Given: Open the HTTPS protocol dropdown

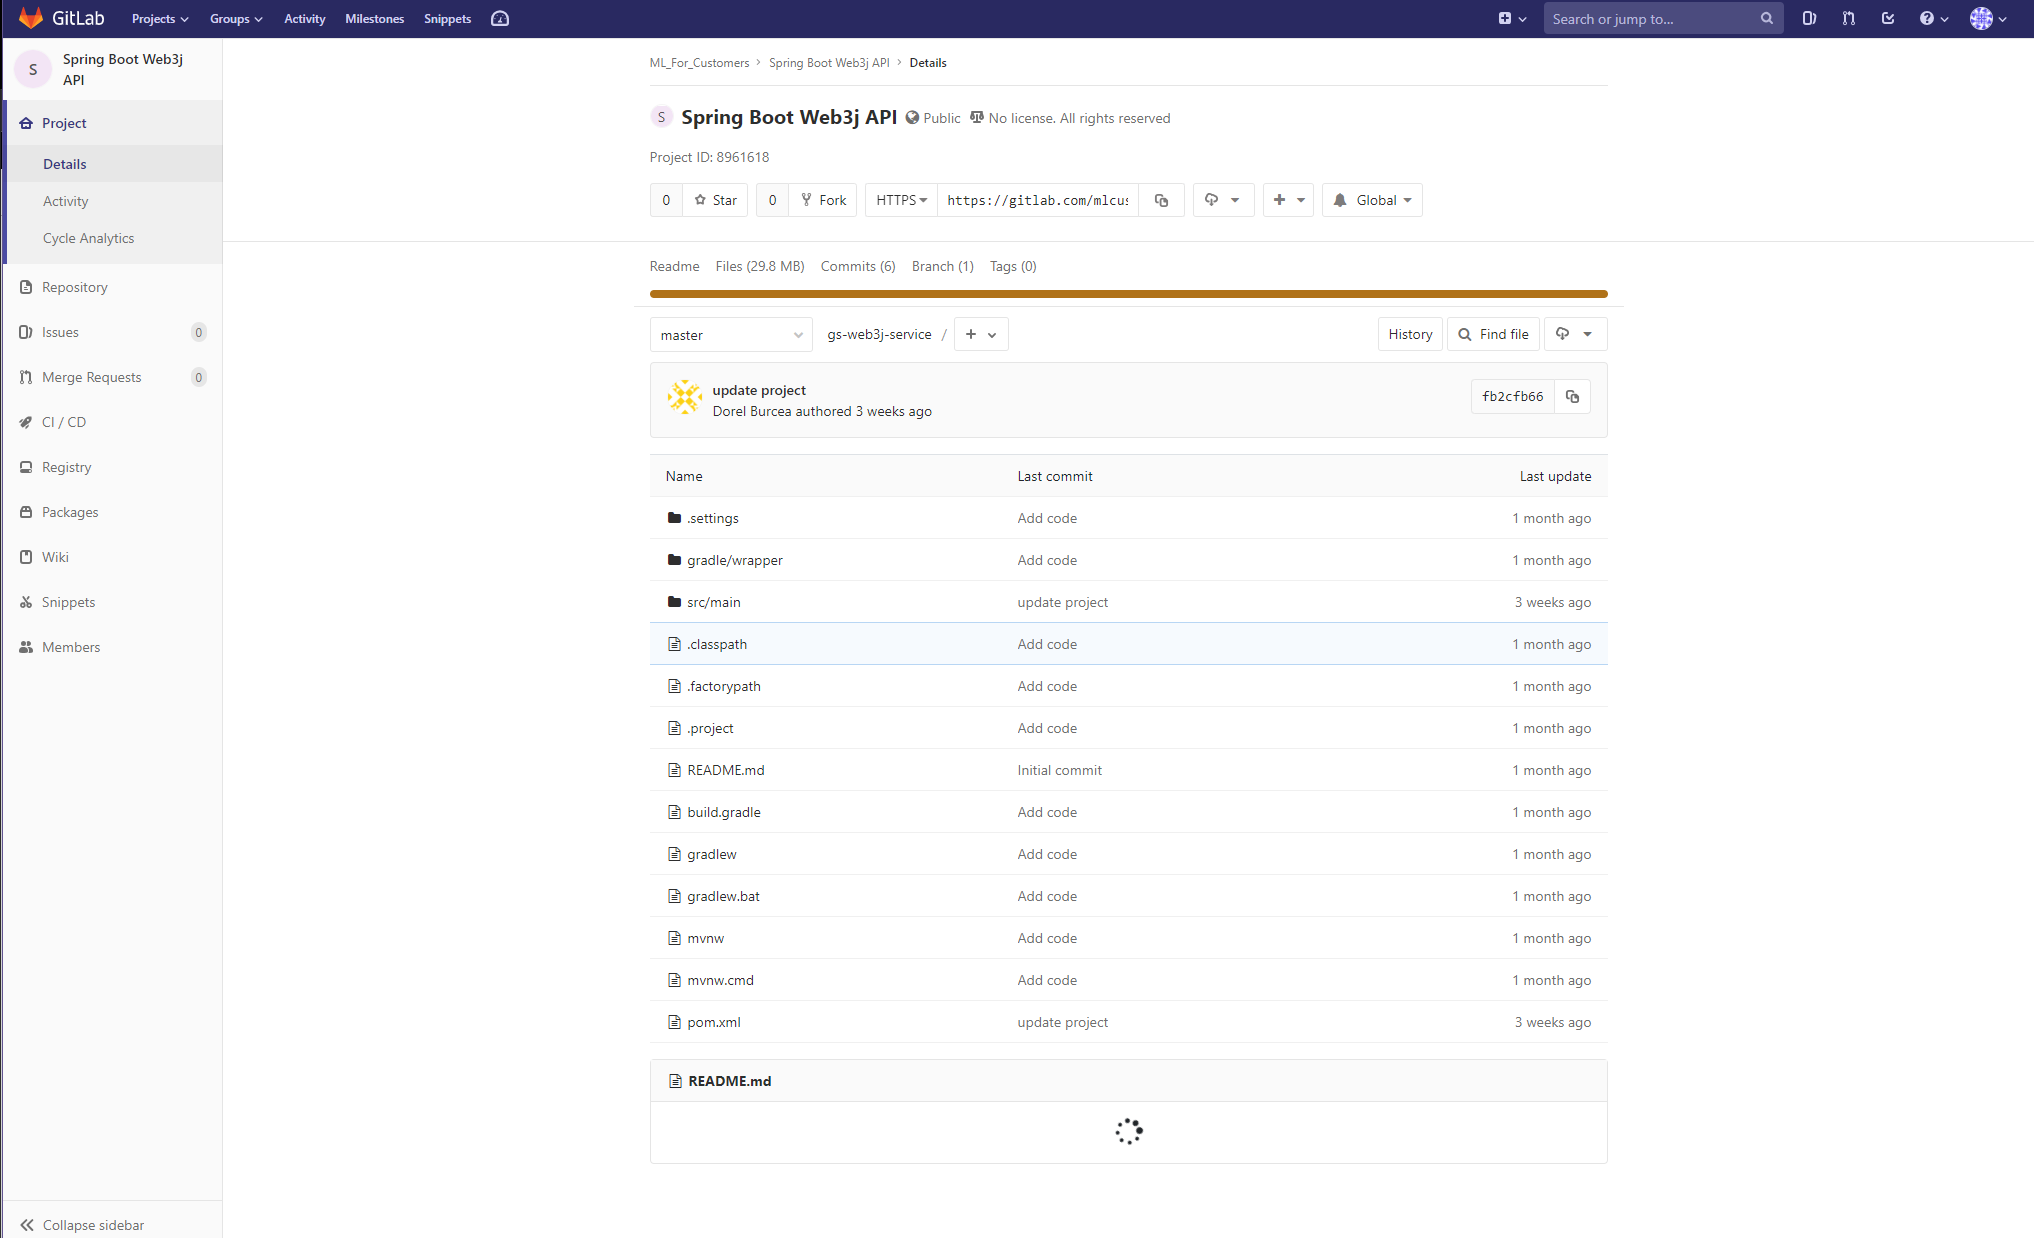Looking at the screenshot, I should point(901,200).
